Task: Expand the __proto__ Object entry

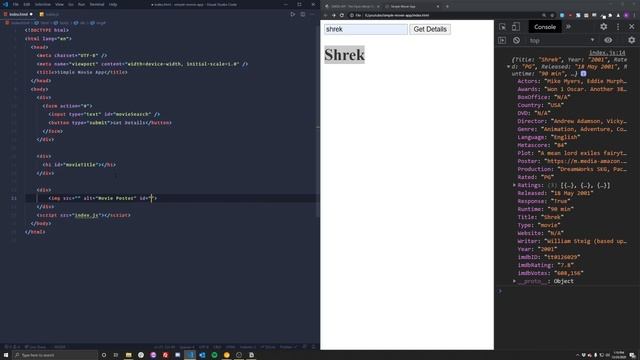Action: 514,281
